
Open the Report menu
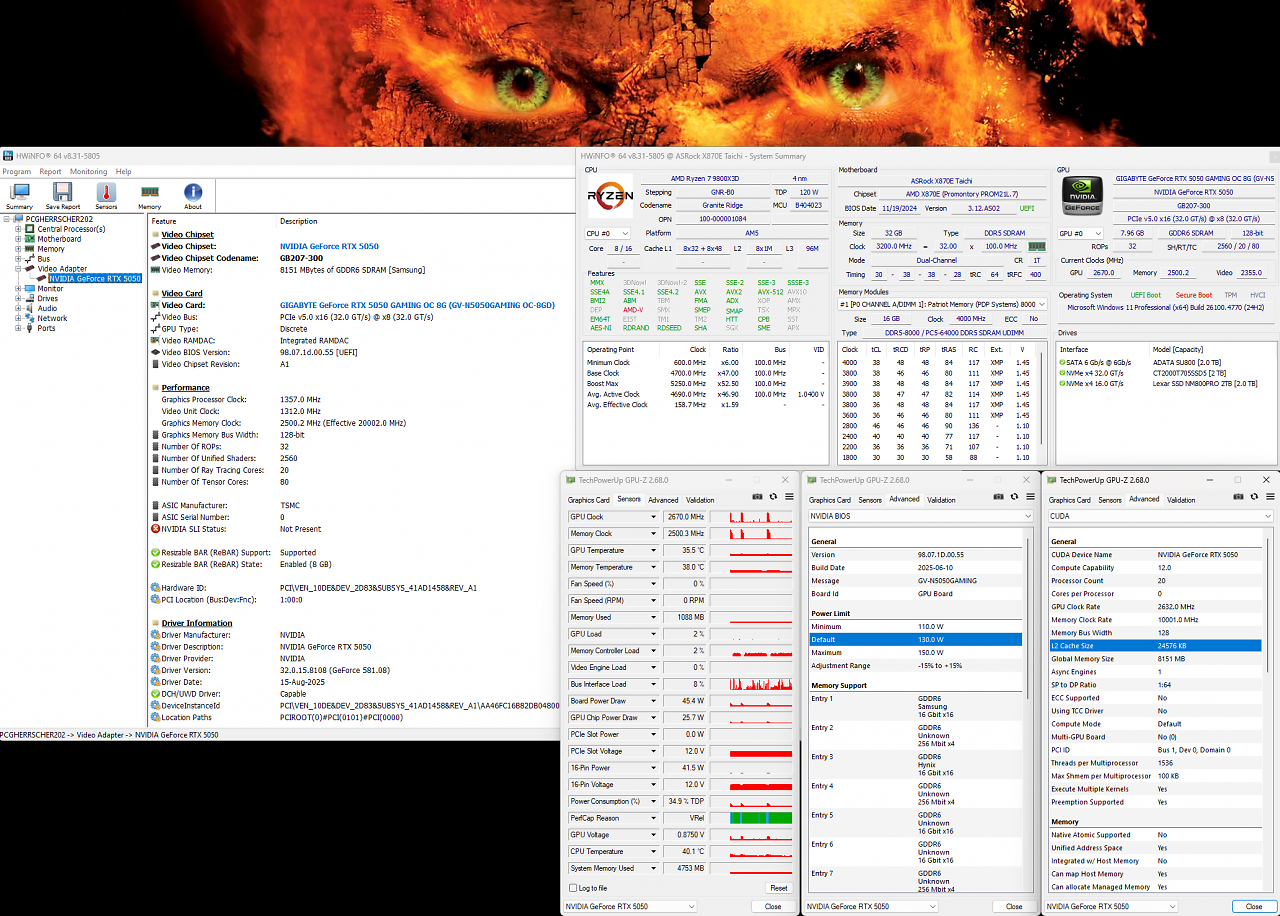[x=50, y=171]
